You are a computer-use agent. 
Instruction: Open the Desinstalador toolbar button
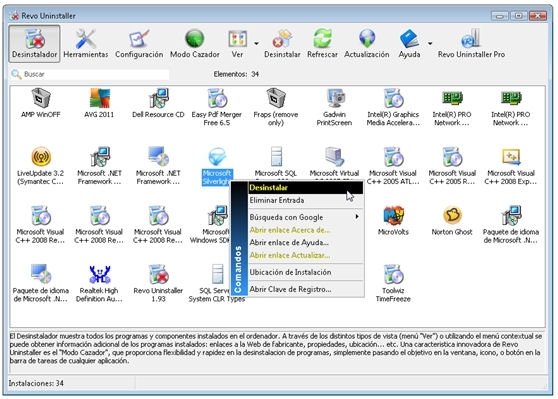[35, 44]
